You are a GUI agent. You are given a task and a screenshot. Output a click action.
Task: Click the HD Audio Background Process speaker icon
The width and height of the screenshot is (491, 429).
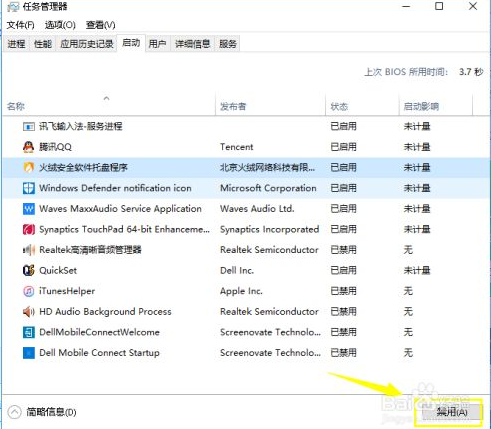(29, 312)
